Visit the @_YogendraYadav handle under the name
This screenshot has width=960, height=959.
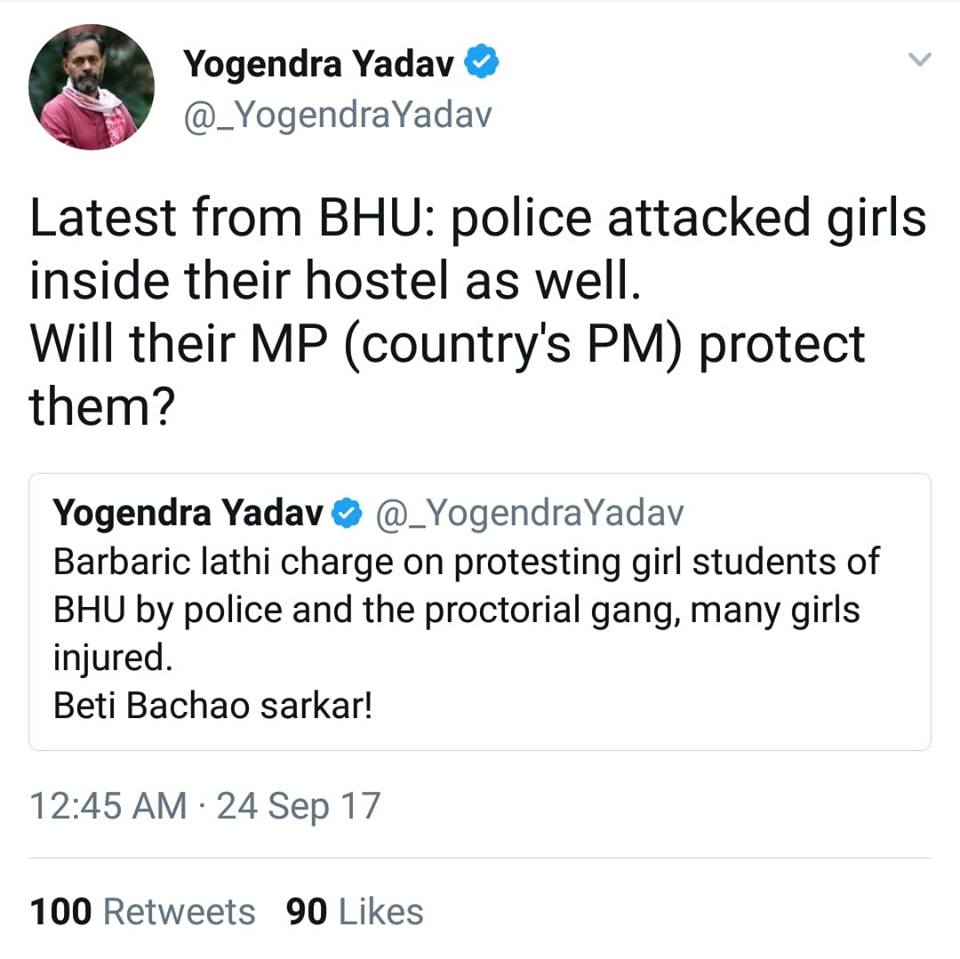point(337,117)
